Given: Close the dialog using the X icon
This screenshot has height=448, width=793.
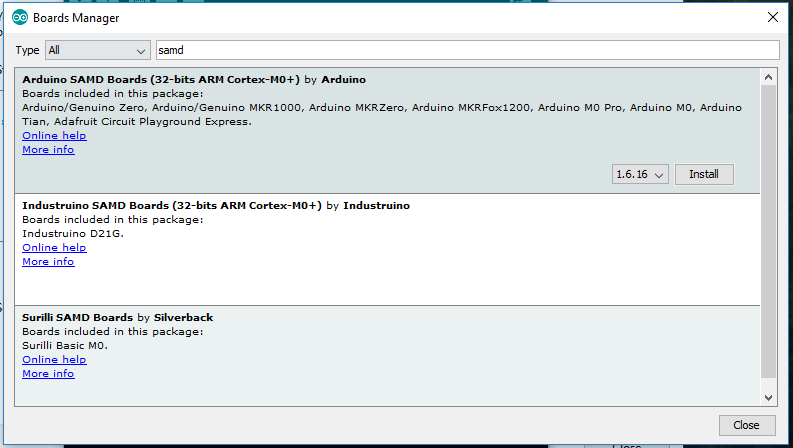Looking at the screenshot, I should pyautogui.click(x=772, y=17).
